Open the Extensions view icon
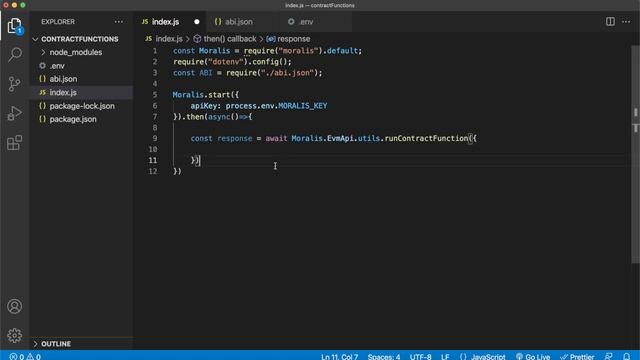 [x=15, y=143]
